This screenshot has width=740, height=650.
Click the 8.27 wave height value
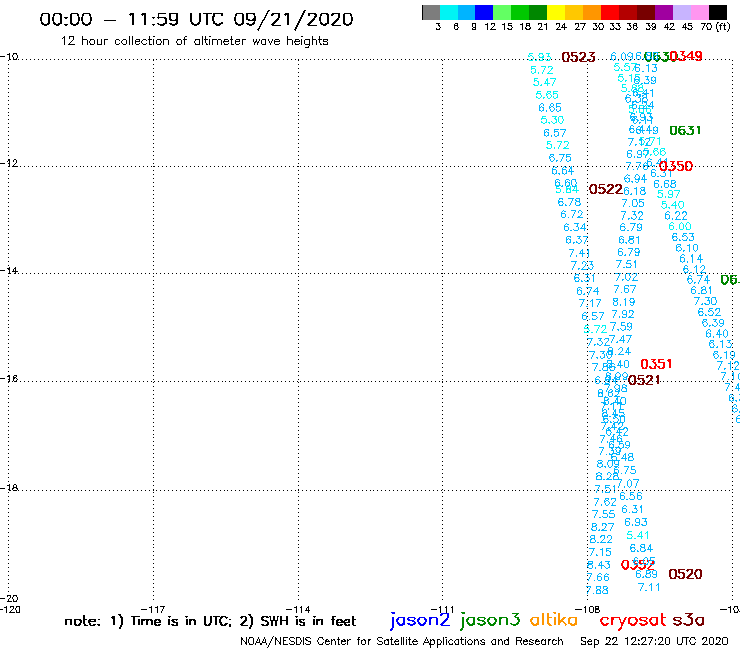pyautogui.click(x=603, y=527)
